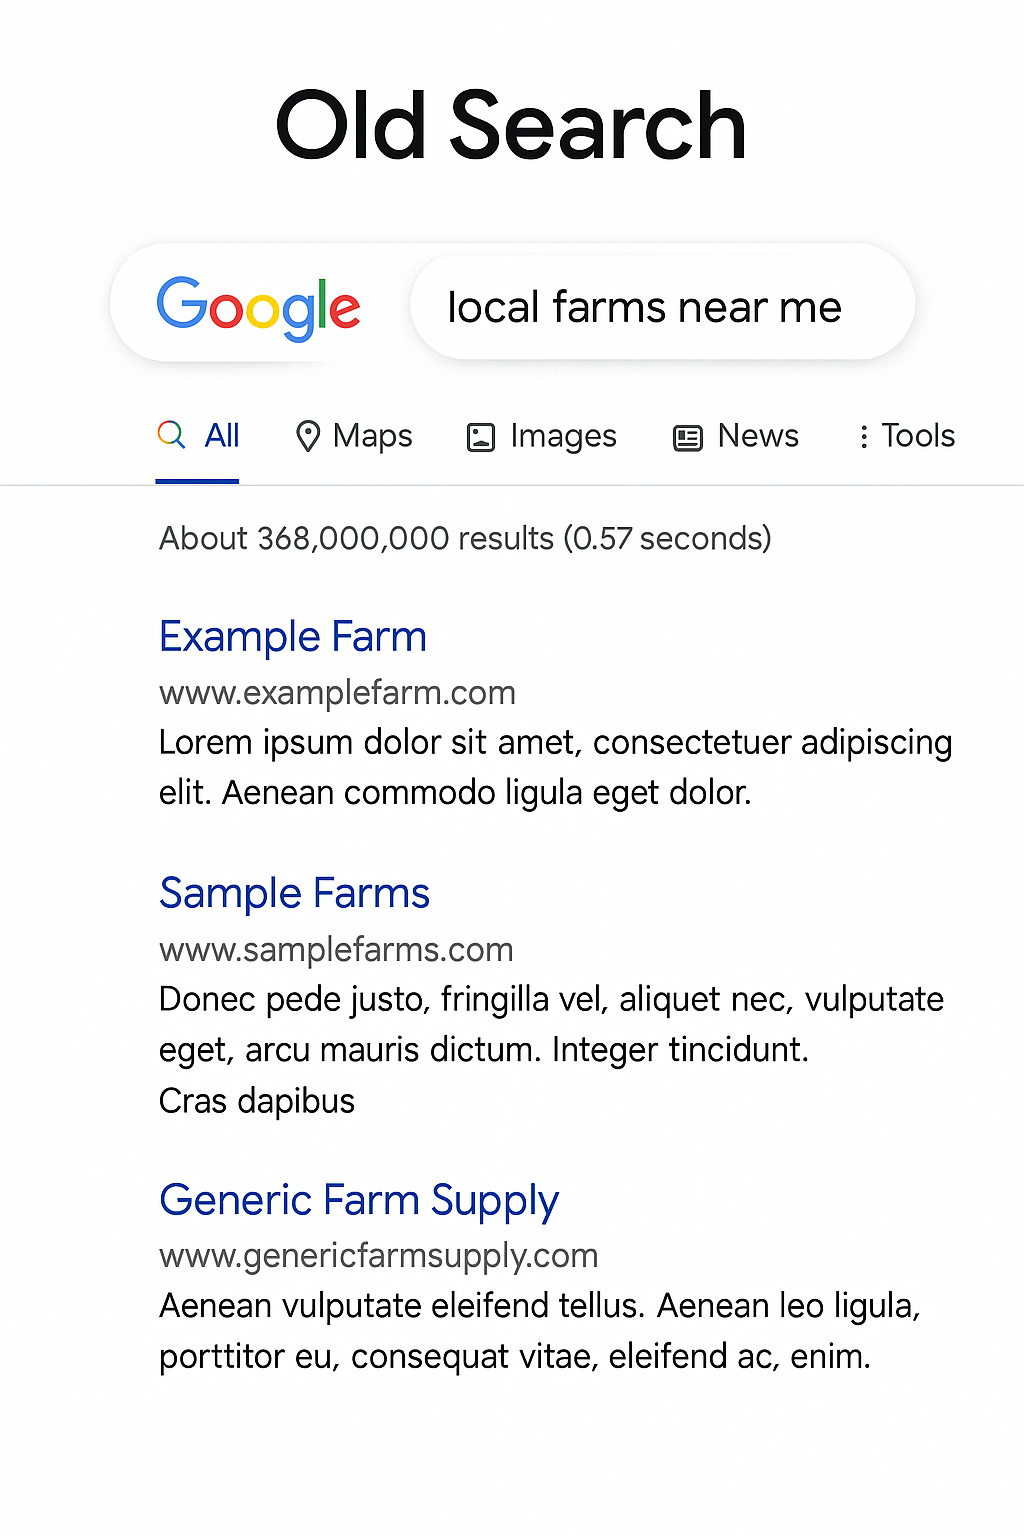
Task: Open the Tools menu
Action: pyautogui.click(x=907, y=436)
